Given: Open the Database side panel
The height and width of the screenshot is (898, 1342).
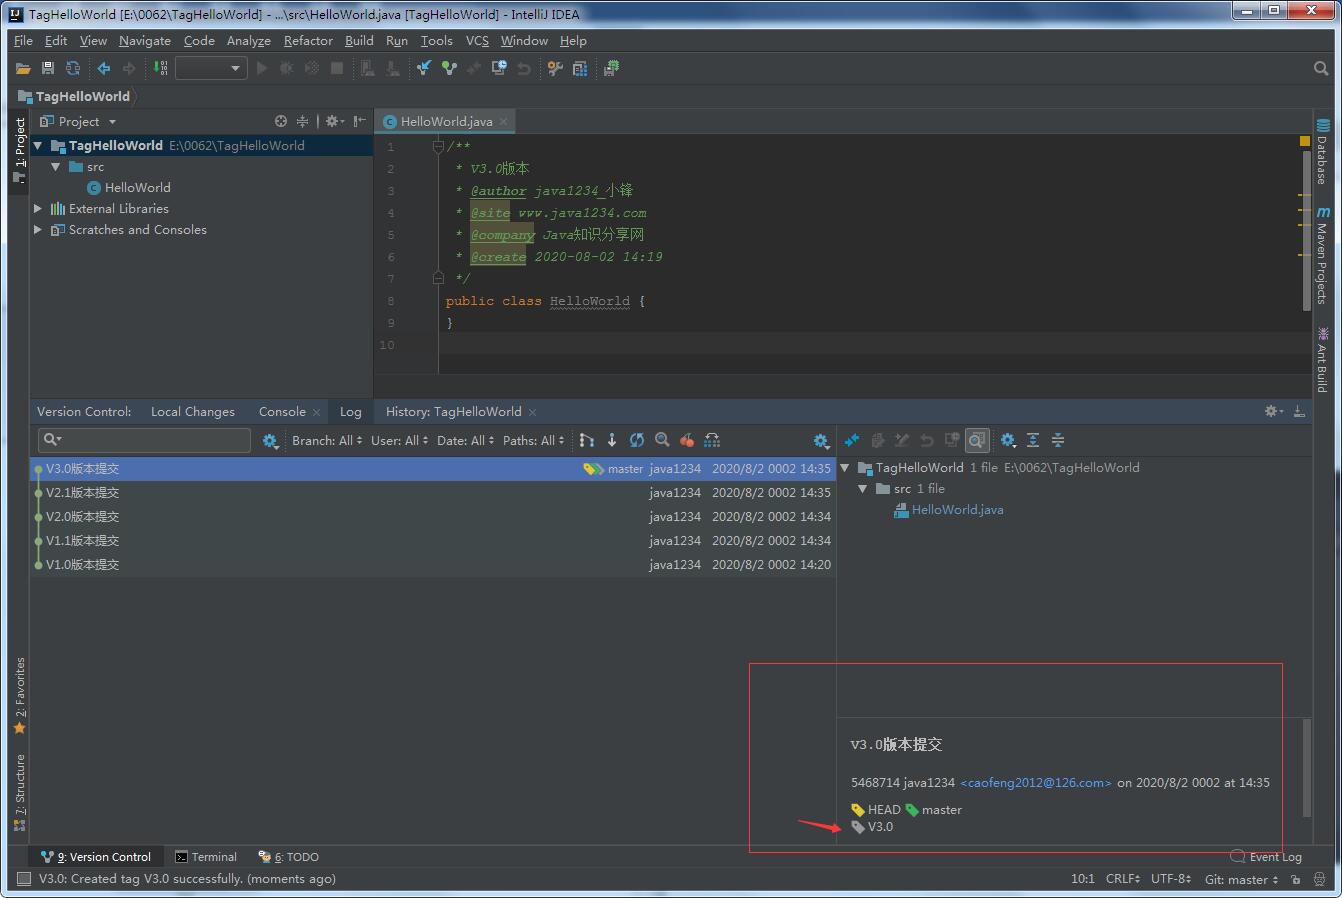Looking at the screenshot, I should (1323, 152).
